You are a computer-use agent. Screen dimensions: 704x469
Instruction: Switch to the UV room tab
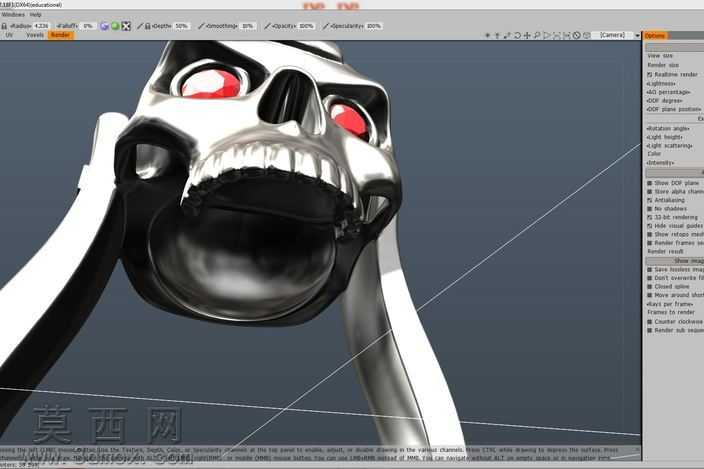pyautogui.click(x=9, y=35)
